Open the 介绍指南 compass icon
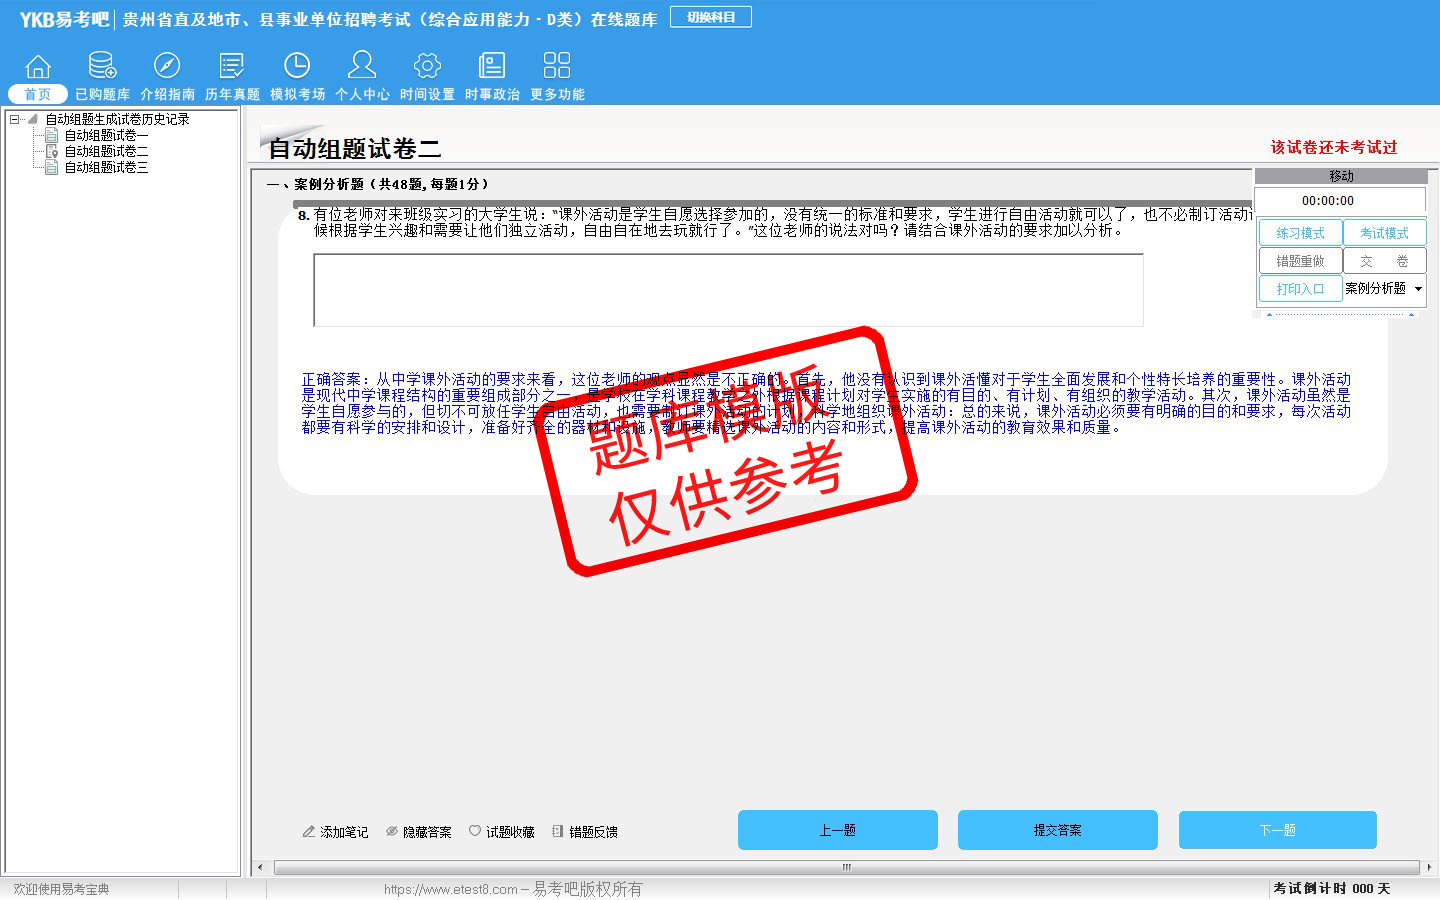 (x=167, y=67)
